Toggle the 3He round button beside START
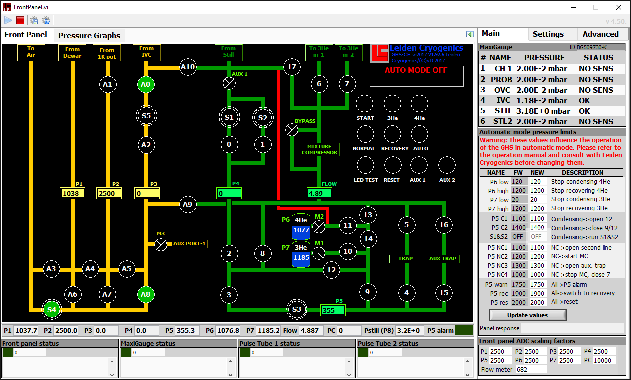Viewport: 631px width, 380px height. pos(392,104)
